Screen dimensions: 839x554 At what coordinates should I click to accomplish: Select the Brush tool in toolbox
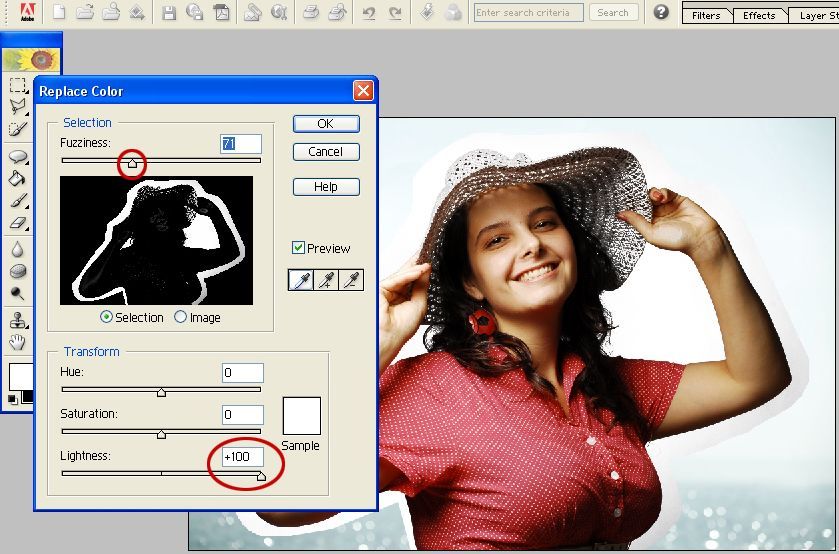click(x=18, y=201)
